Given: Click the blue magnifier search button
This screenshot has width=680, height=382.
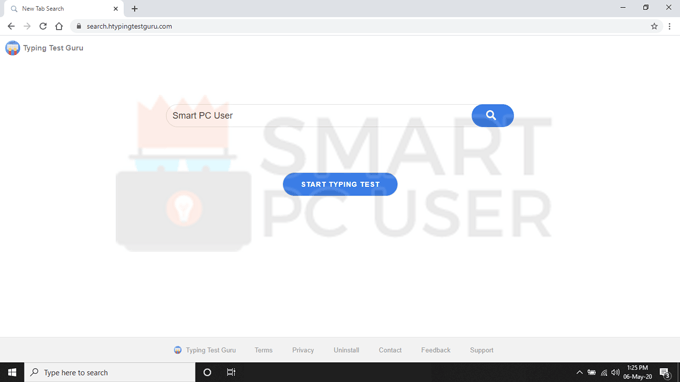Looking at the screenshot, I should pyautogui.click(x=492, y=115).
